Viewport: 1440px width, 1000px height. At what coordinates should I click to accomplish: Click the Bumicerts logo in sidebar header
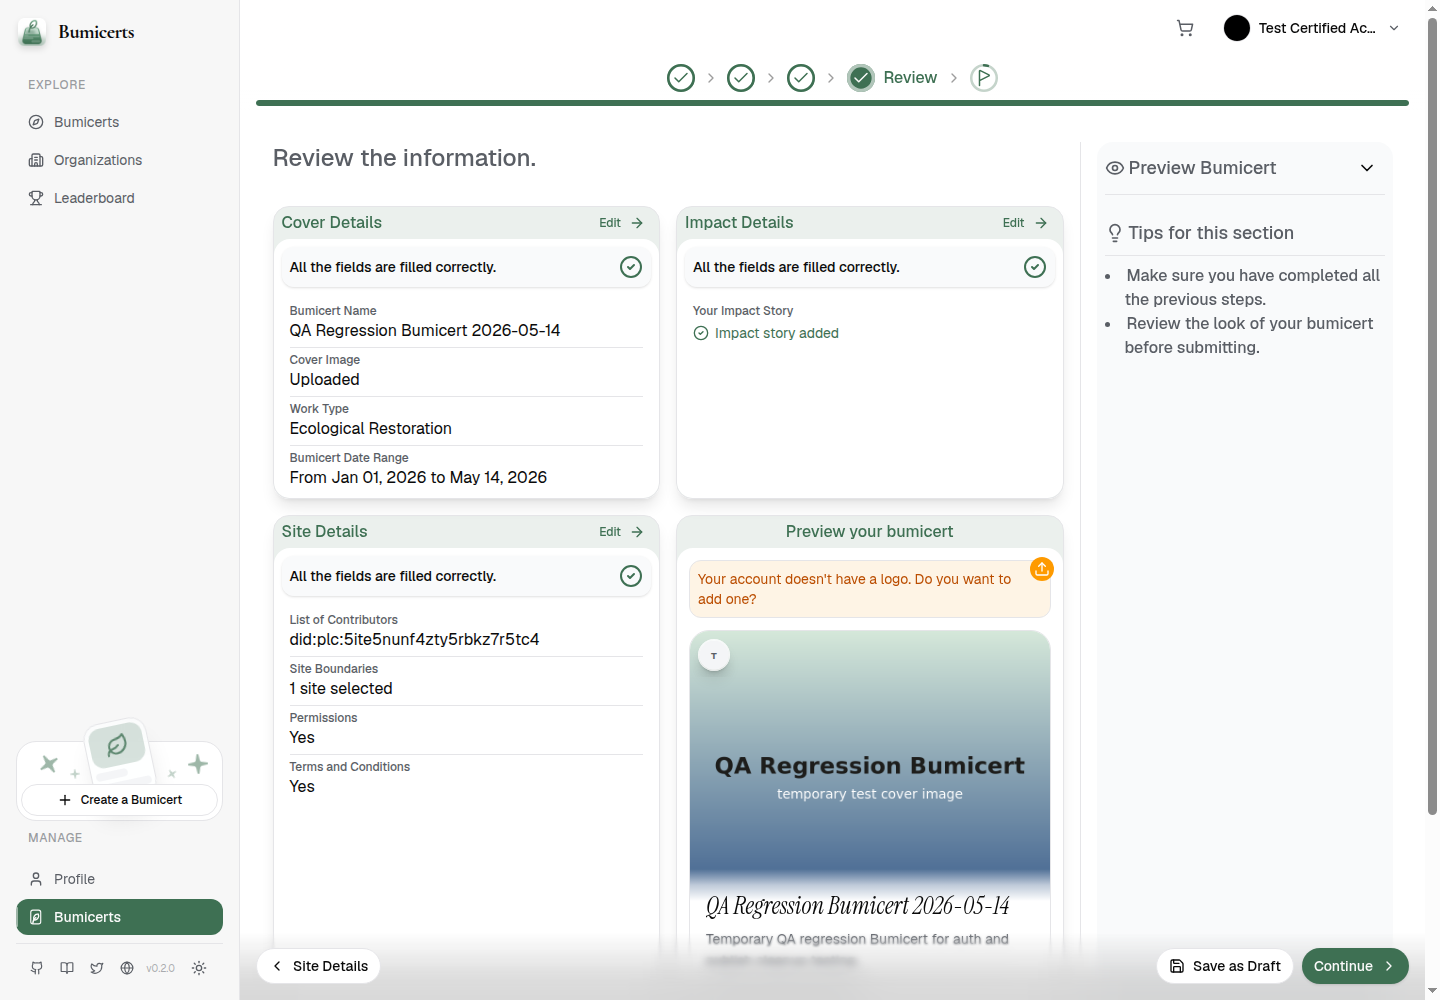point(77,32)
